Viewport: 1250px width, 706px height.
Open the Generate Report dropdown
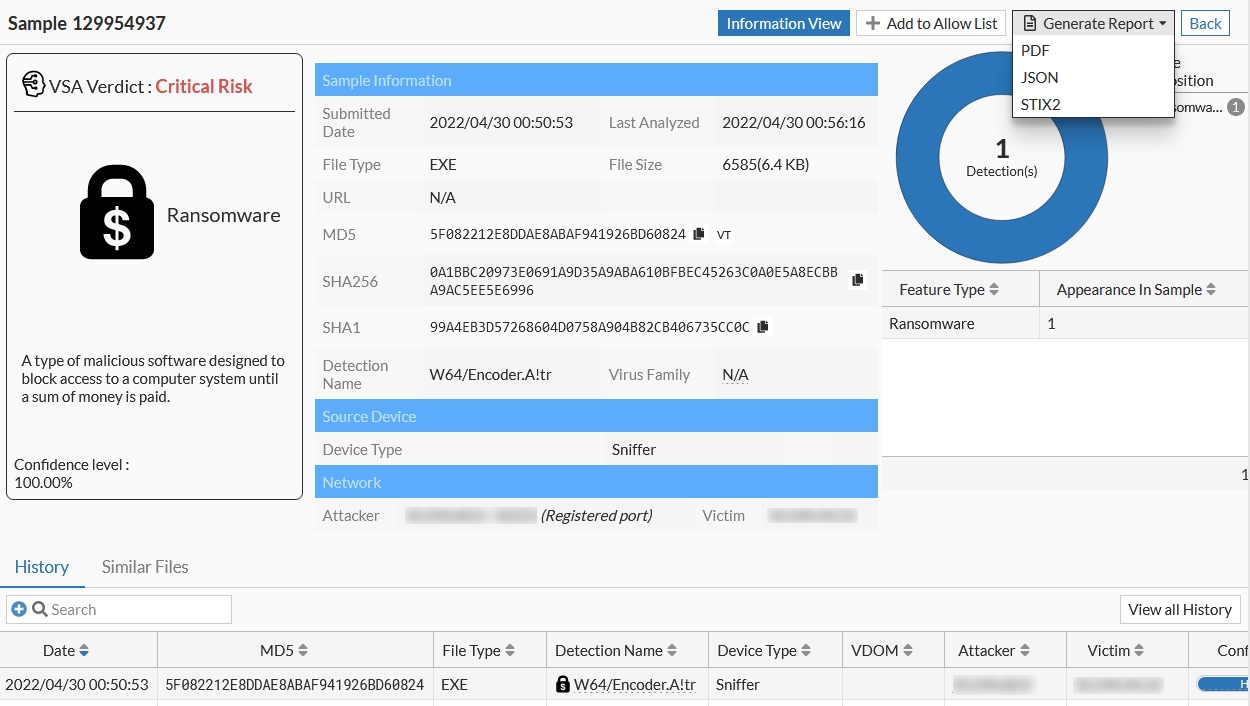point(1092,23)
